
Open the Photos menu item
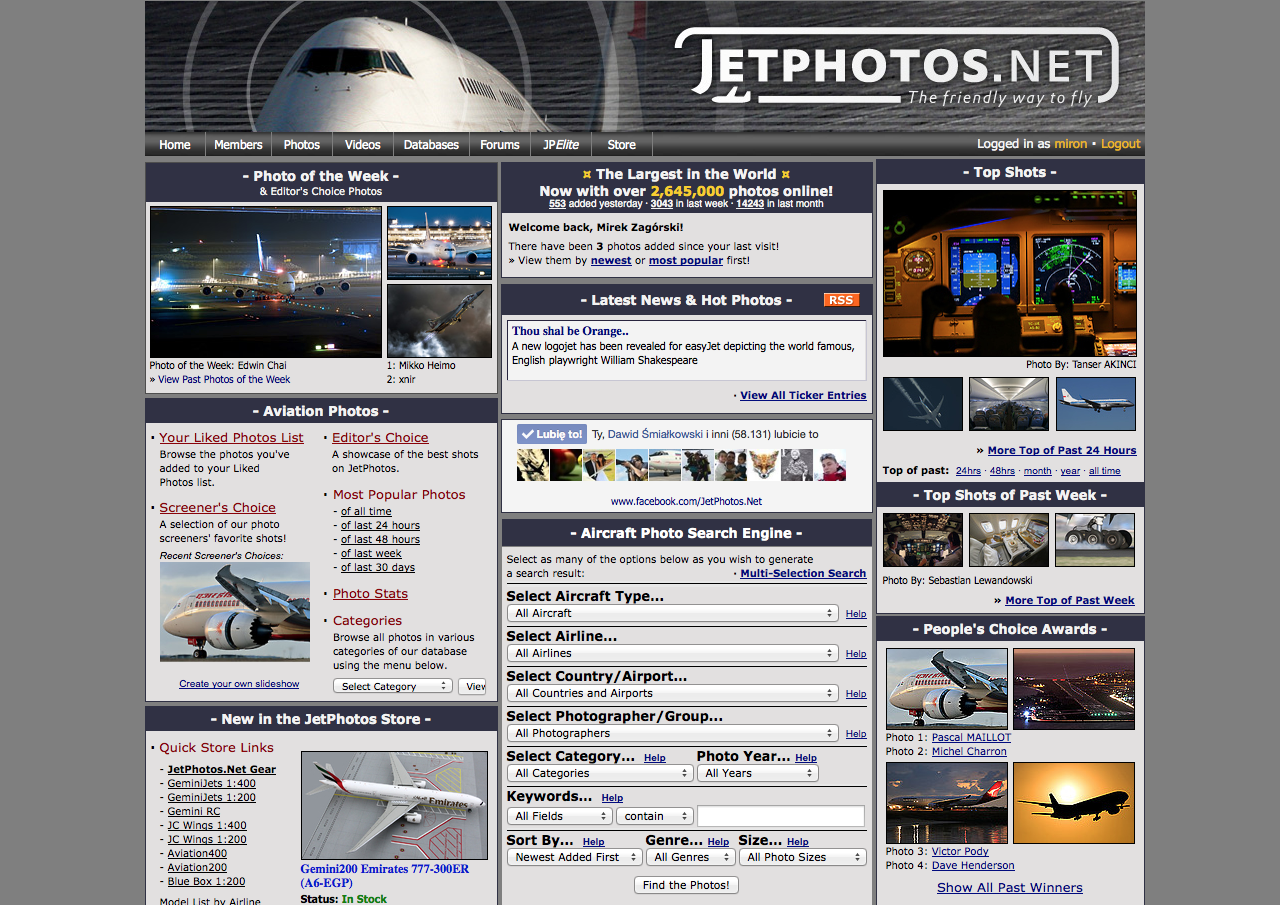[302, 144]
